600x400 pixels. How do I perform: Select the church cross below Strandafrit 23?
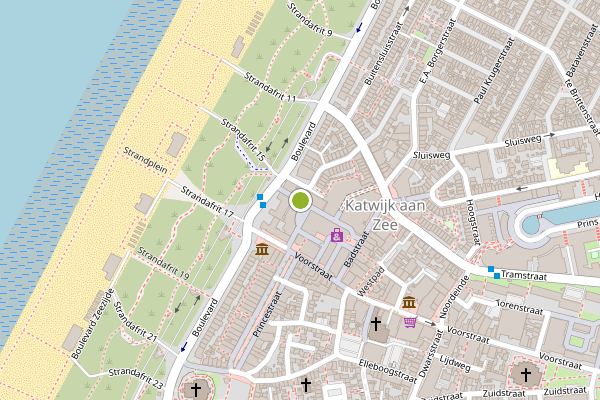coord(196,390)
